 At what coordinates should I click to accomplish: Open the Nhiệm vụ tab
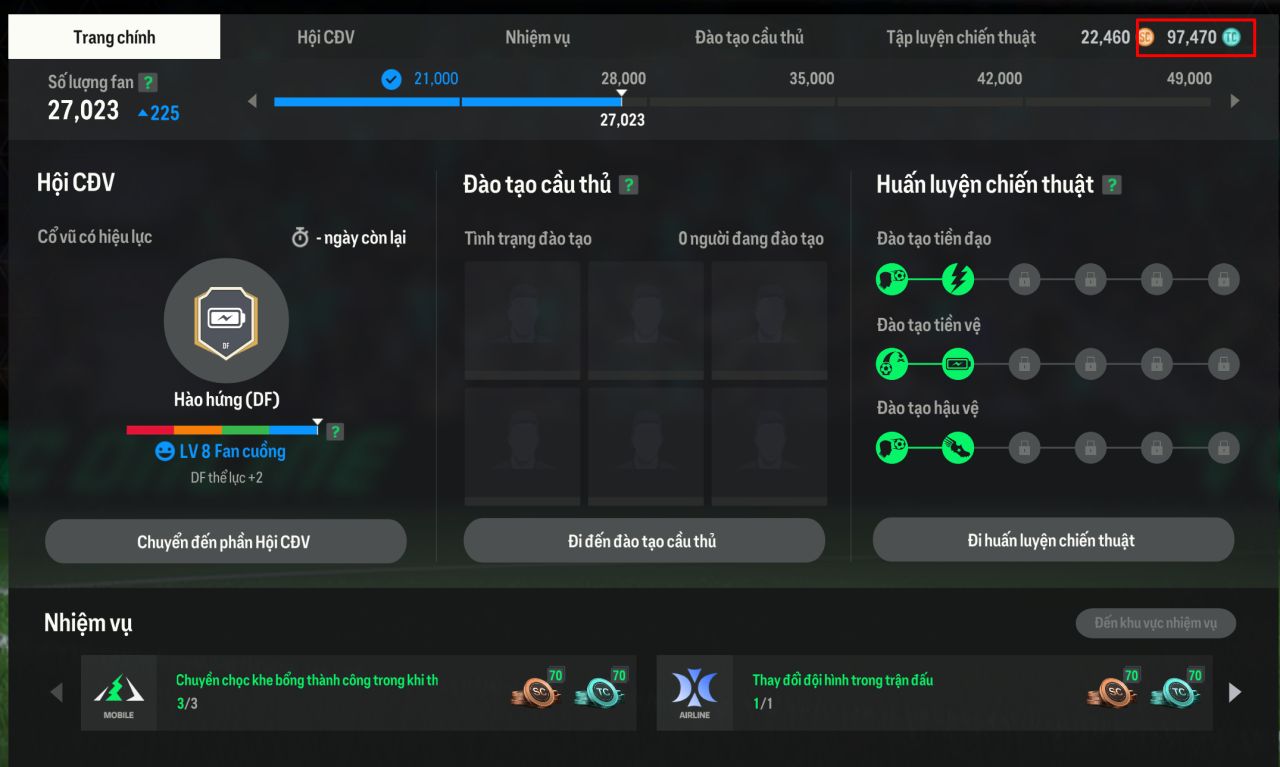click(x=538, y=38)
